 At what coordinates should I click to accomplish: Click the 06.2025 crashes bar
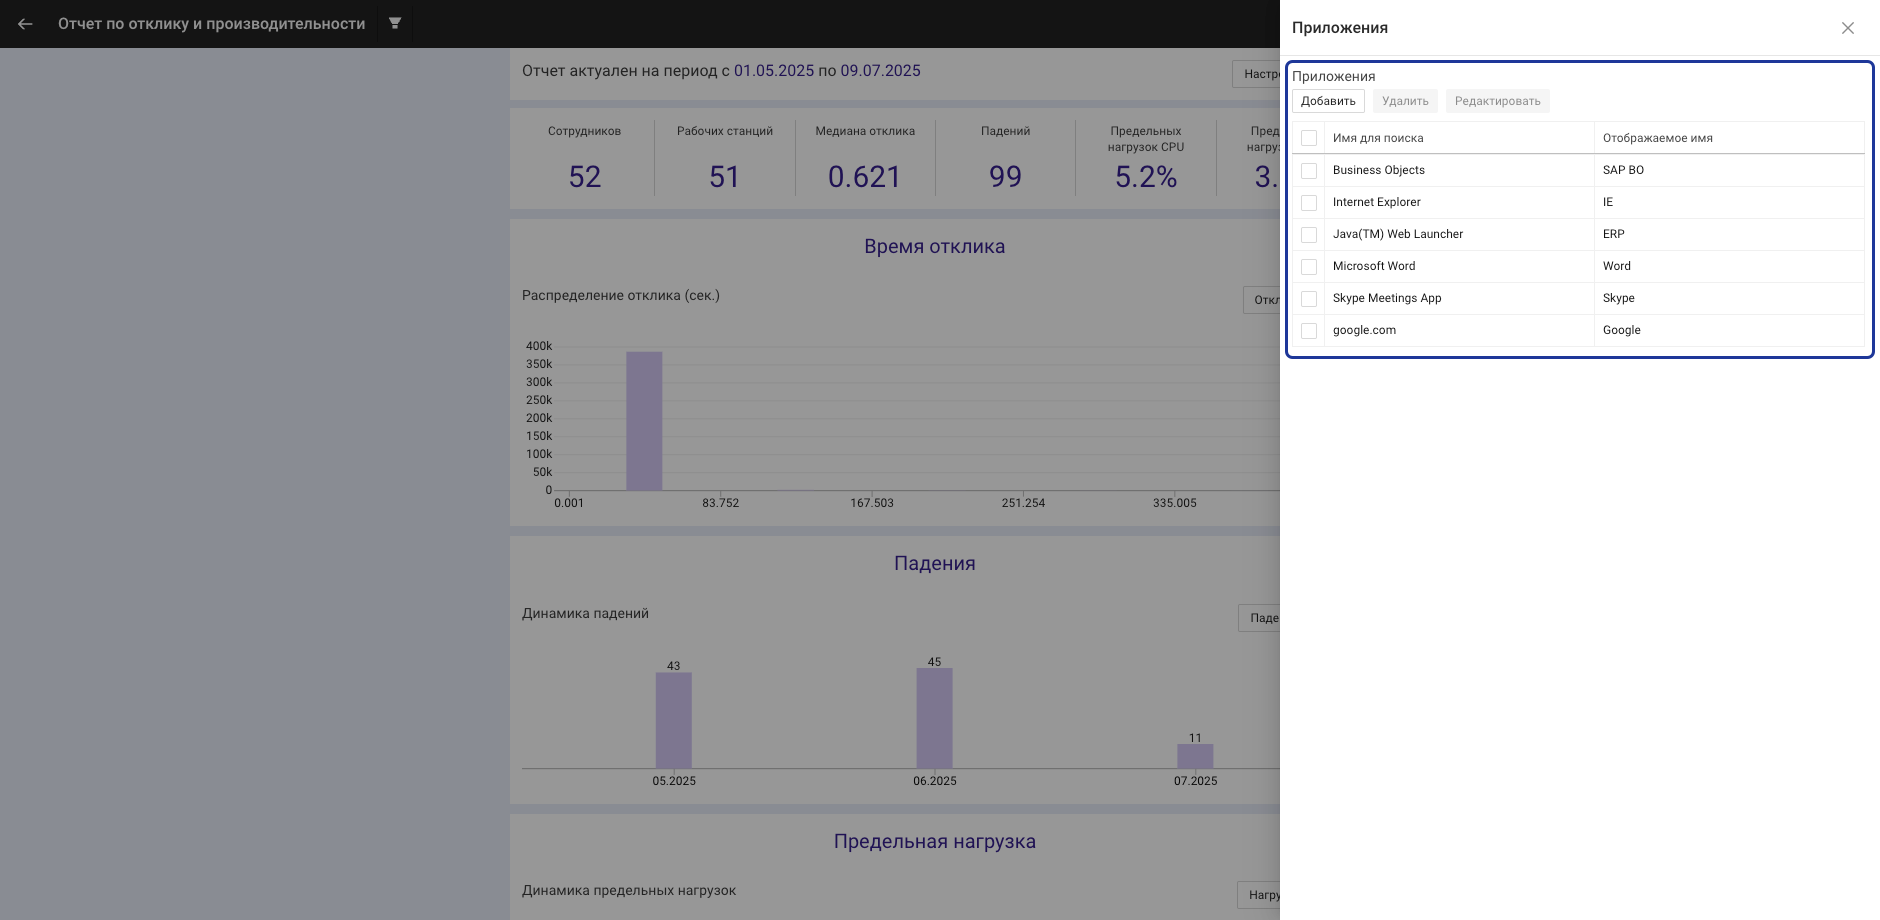pos(934,718)
